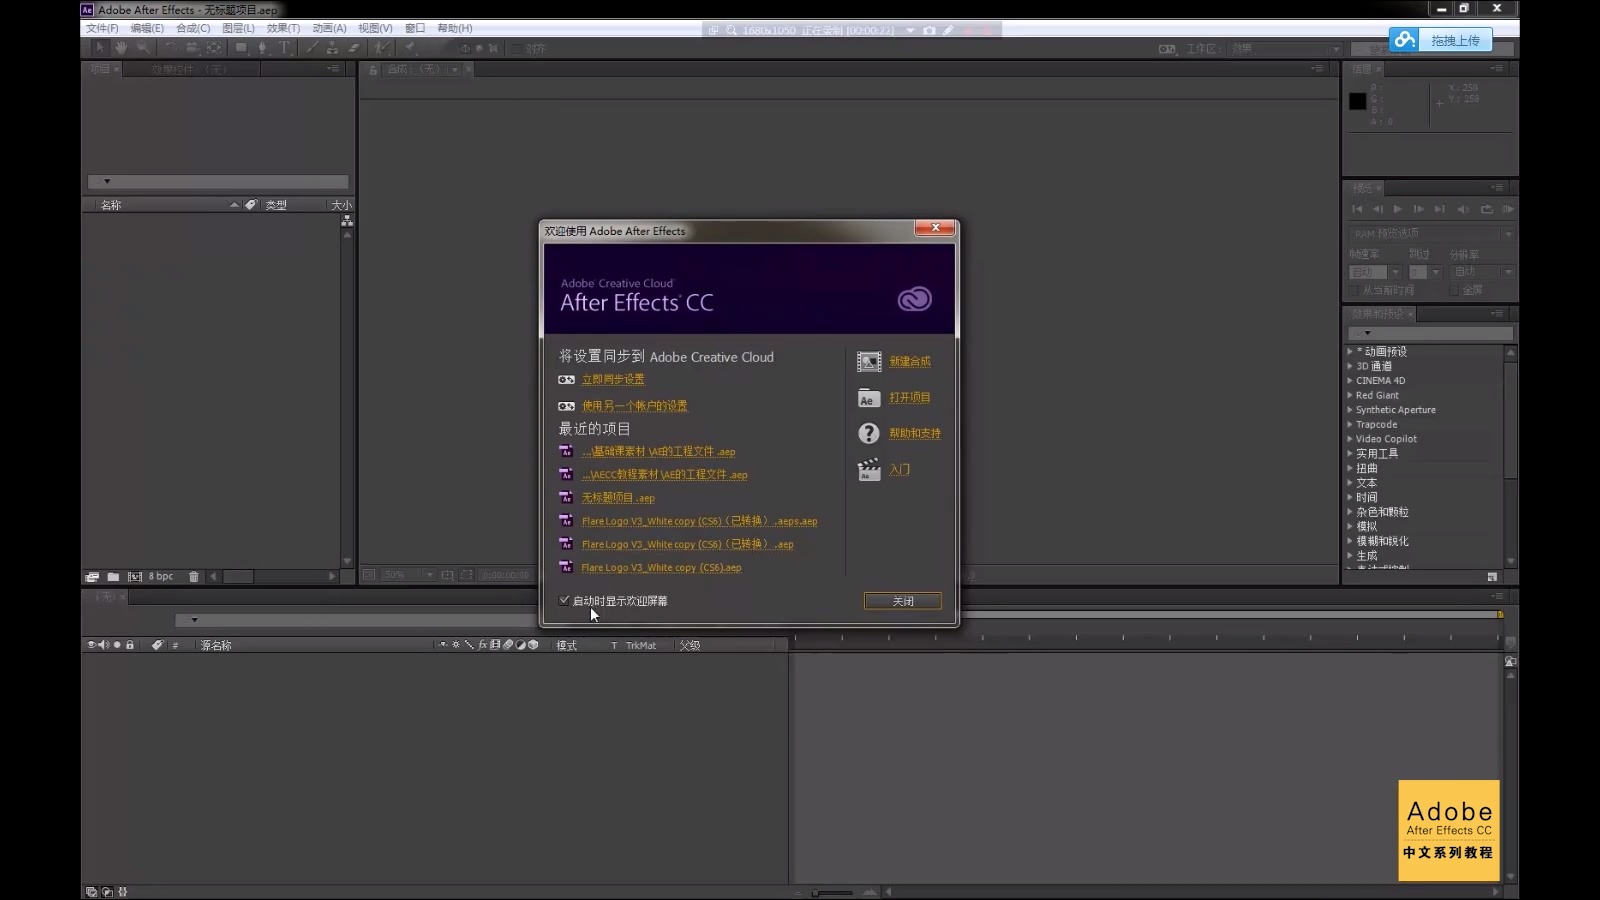
Task: Select the Rectangle shape tool
Action: pyautogui.click(x=241, y=47)
